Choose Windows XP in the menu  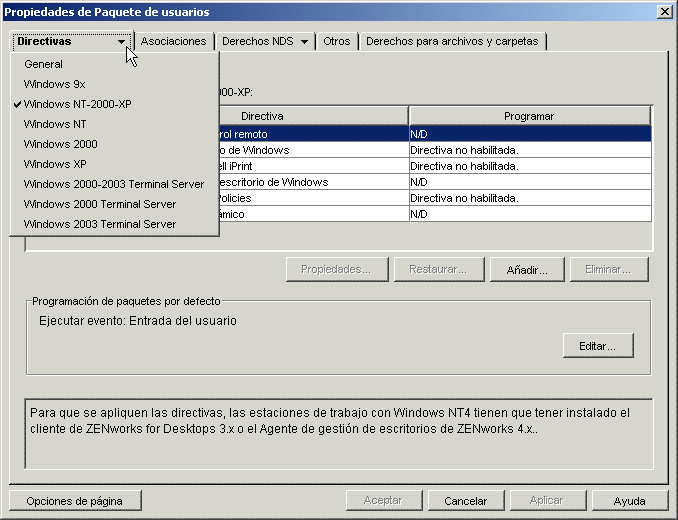pos(115,164)
